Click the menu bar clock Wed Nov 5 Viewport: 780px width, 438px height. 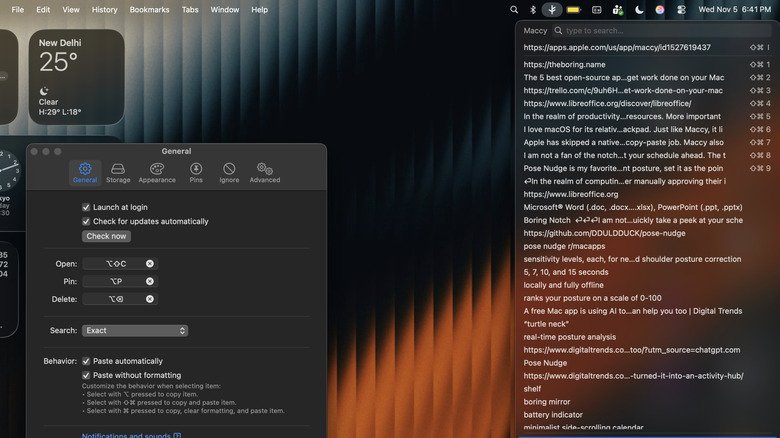pos(734,9)
